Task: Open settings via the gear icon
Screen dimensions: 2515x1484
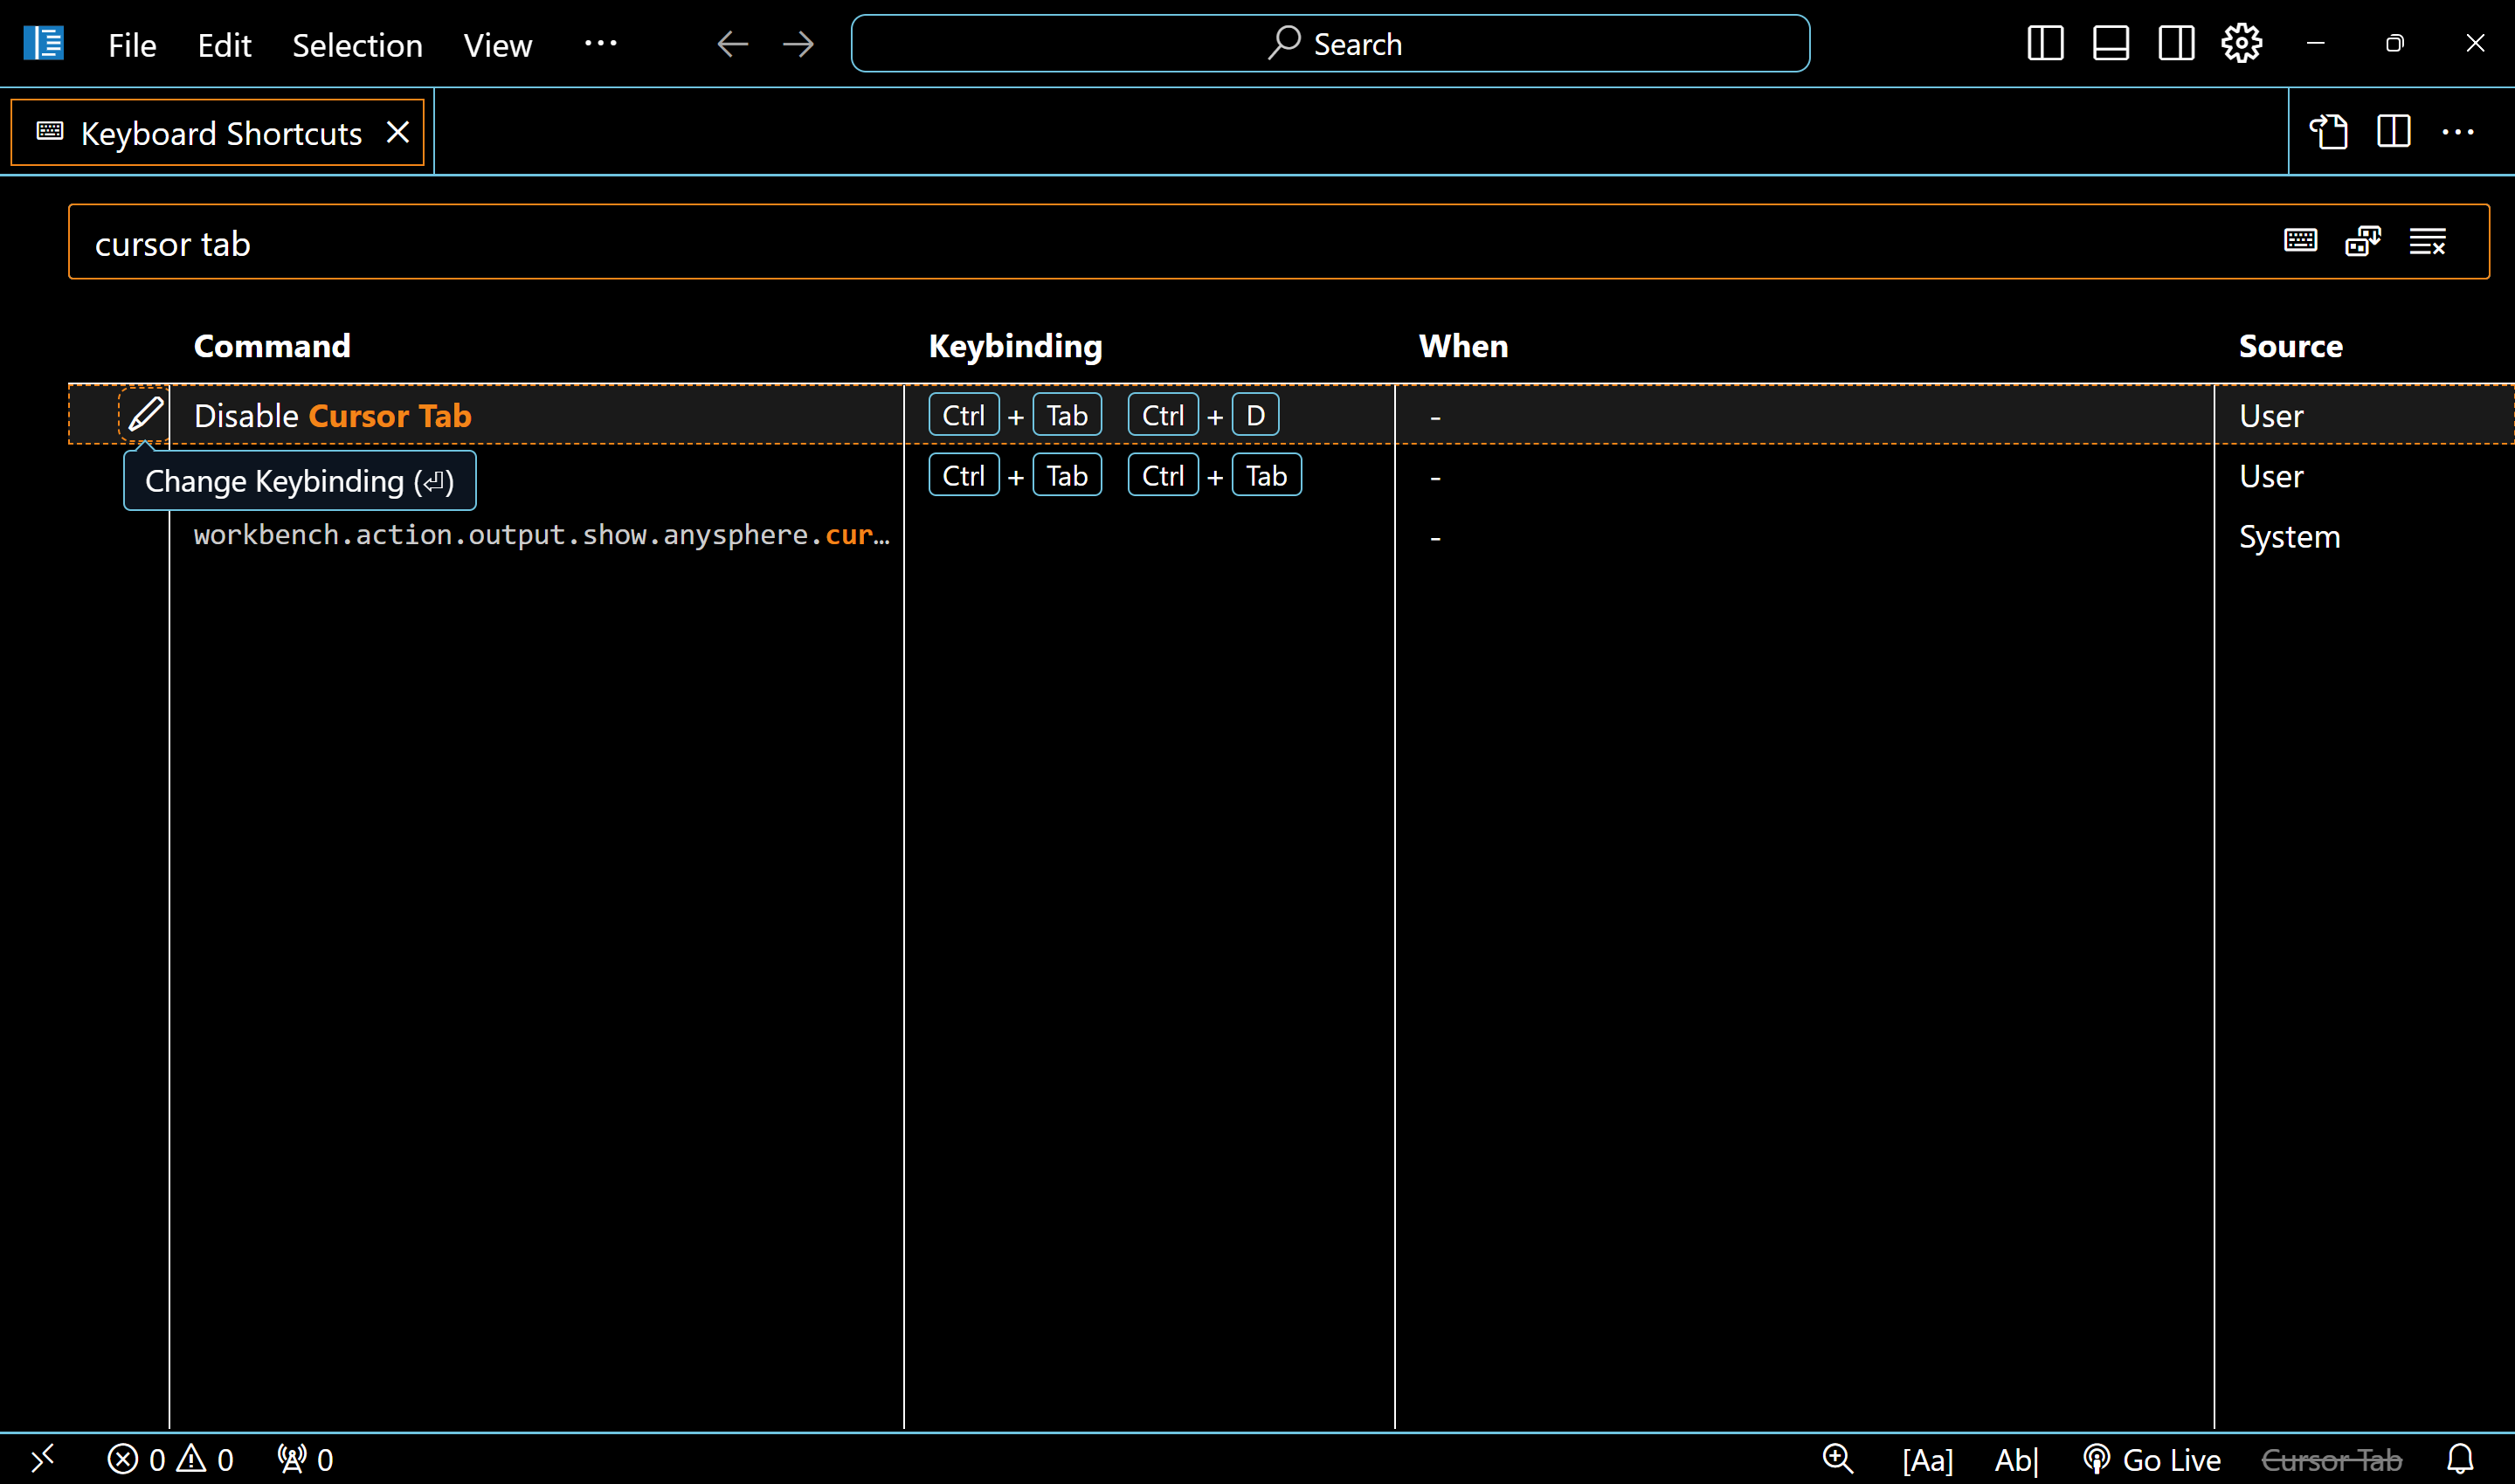Action: [x=2242, y=43]
